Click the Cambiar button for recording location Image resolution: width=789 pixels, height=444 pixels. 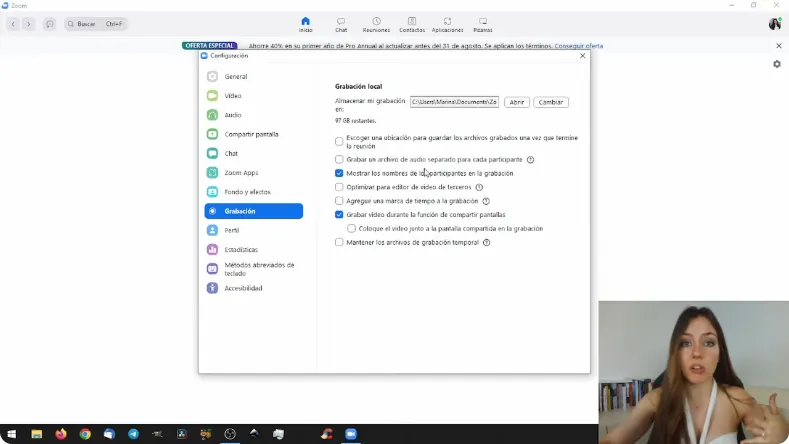point(551,102)
